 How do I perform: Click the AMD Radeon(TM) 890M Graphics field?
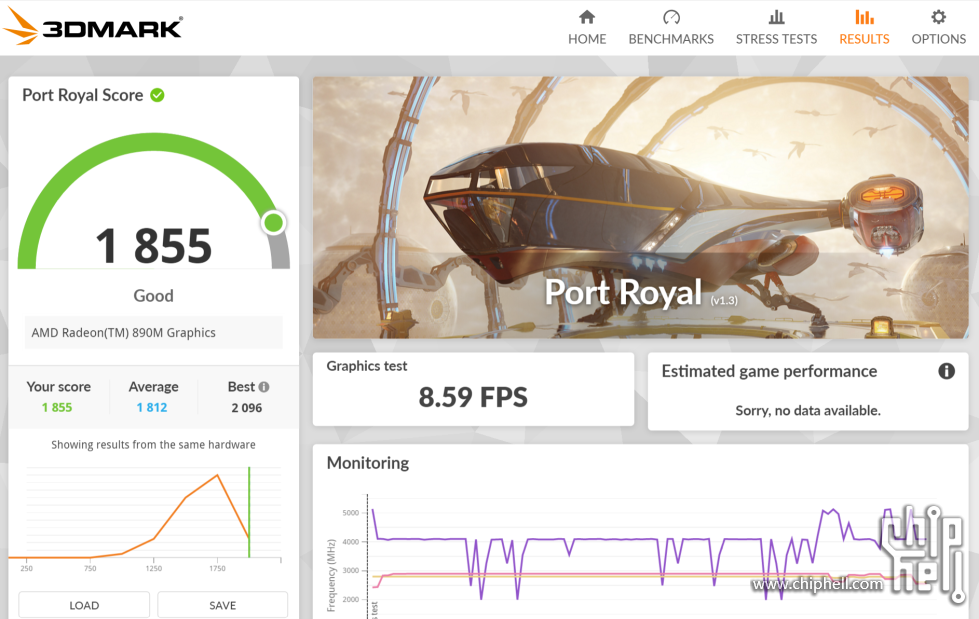154,332
